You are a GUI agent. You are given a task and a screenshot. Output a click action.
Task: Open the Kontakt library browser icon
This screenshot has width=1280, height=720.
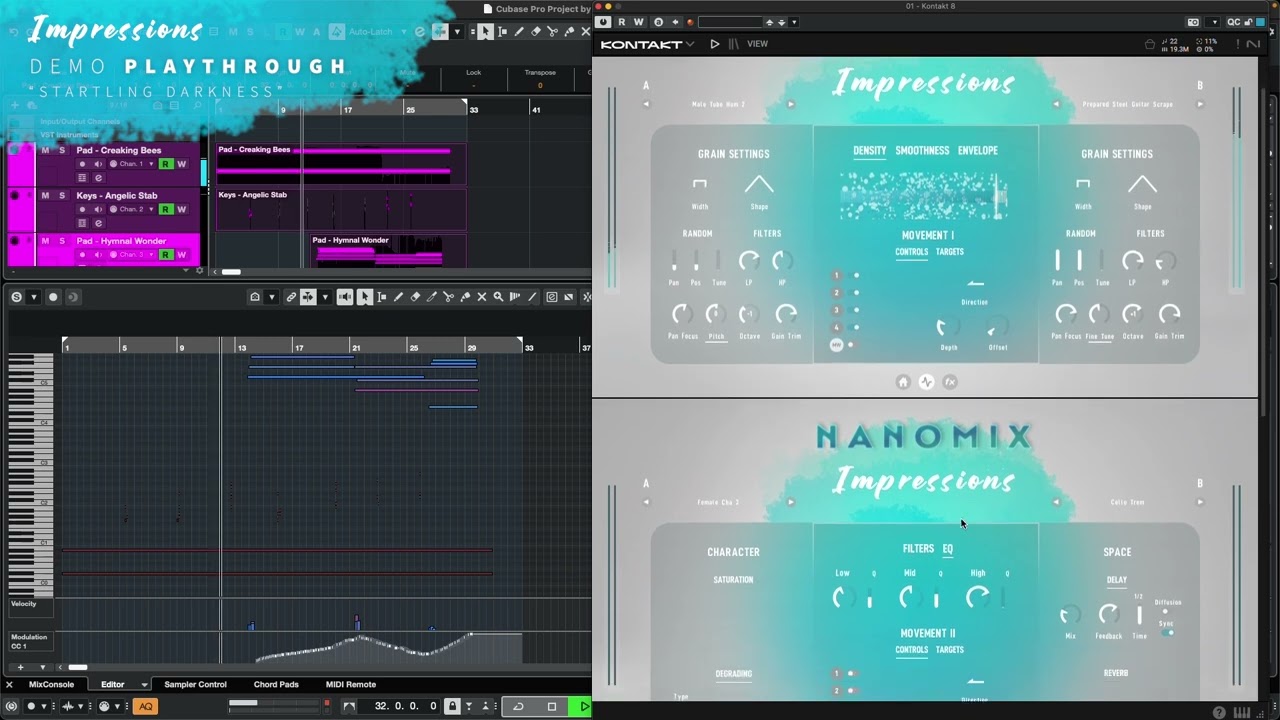point(734,44)
